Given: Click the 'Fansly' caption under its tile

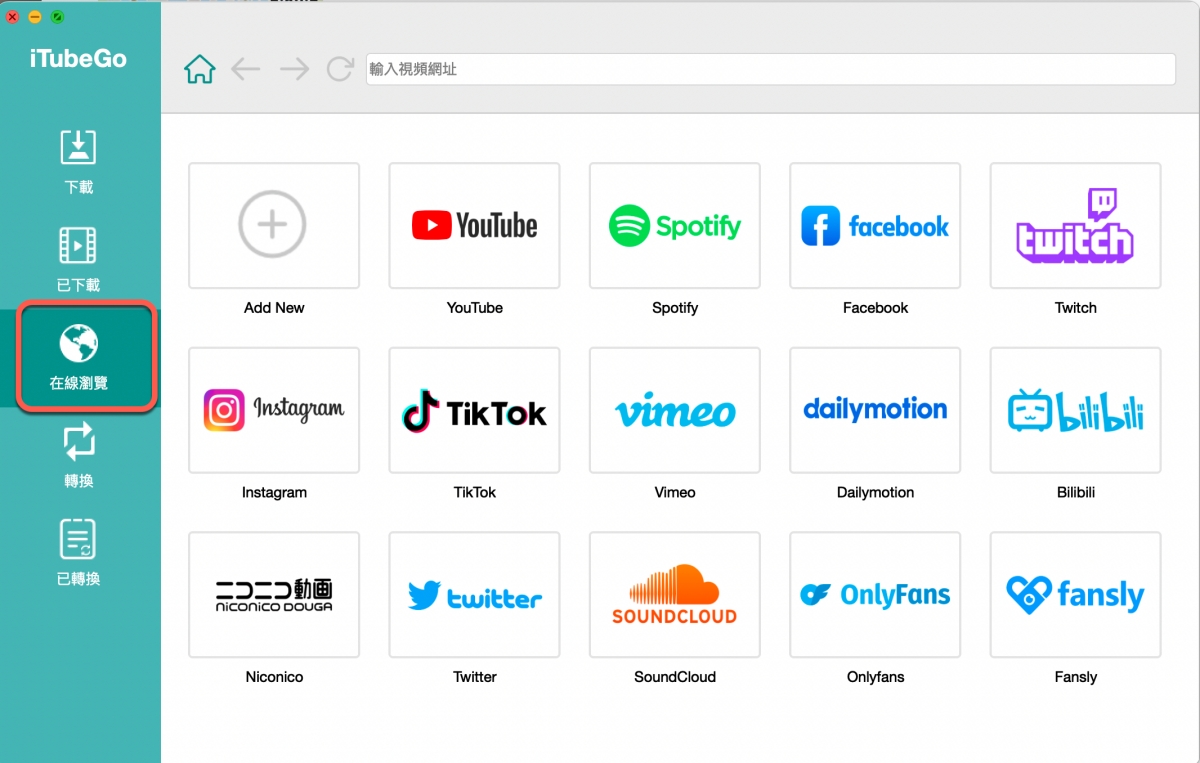Looking at the screenshot, I should (1076, 677).
